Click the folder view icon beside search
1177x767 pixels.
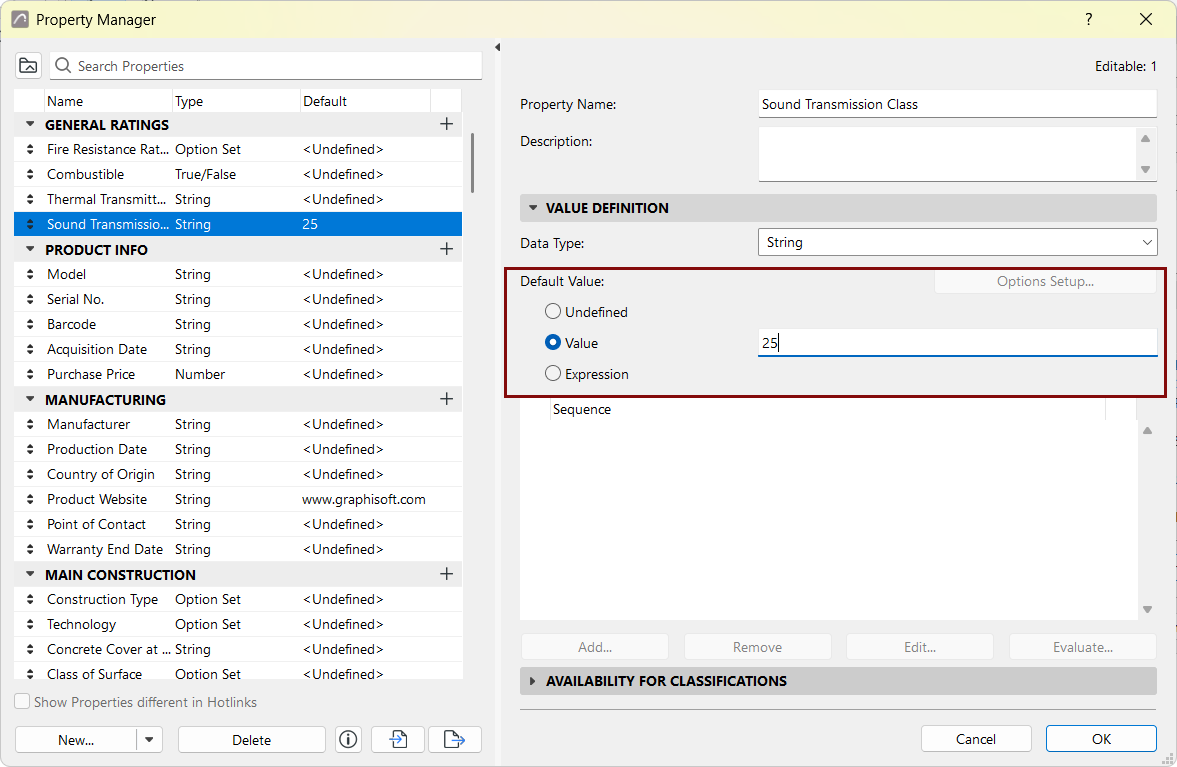tap(29, 66)
